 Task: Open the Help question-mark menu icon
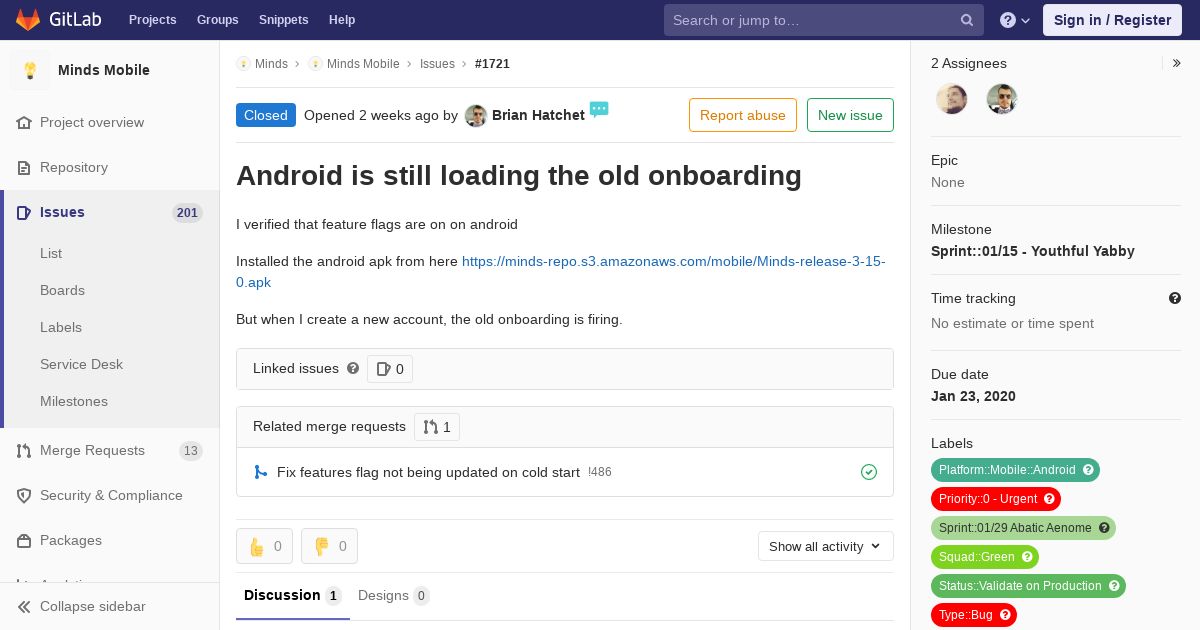1008,20
